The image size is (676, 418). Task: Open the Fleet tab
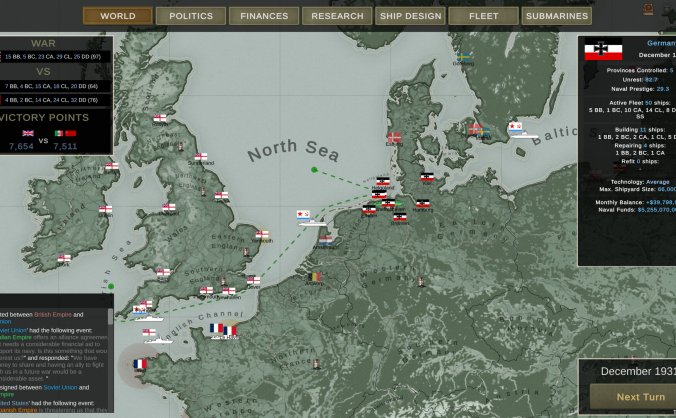[482, 16]
